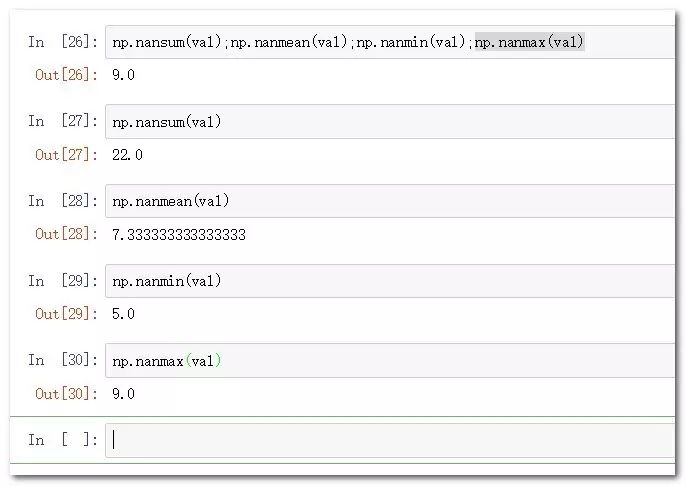
Task: Click Out[26] output value 9.0
Action: point(123,75)
